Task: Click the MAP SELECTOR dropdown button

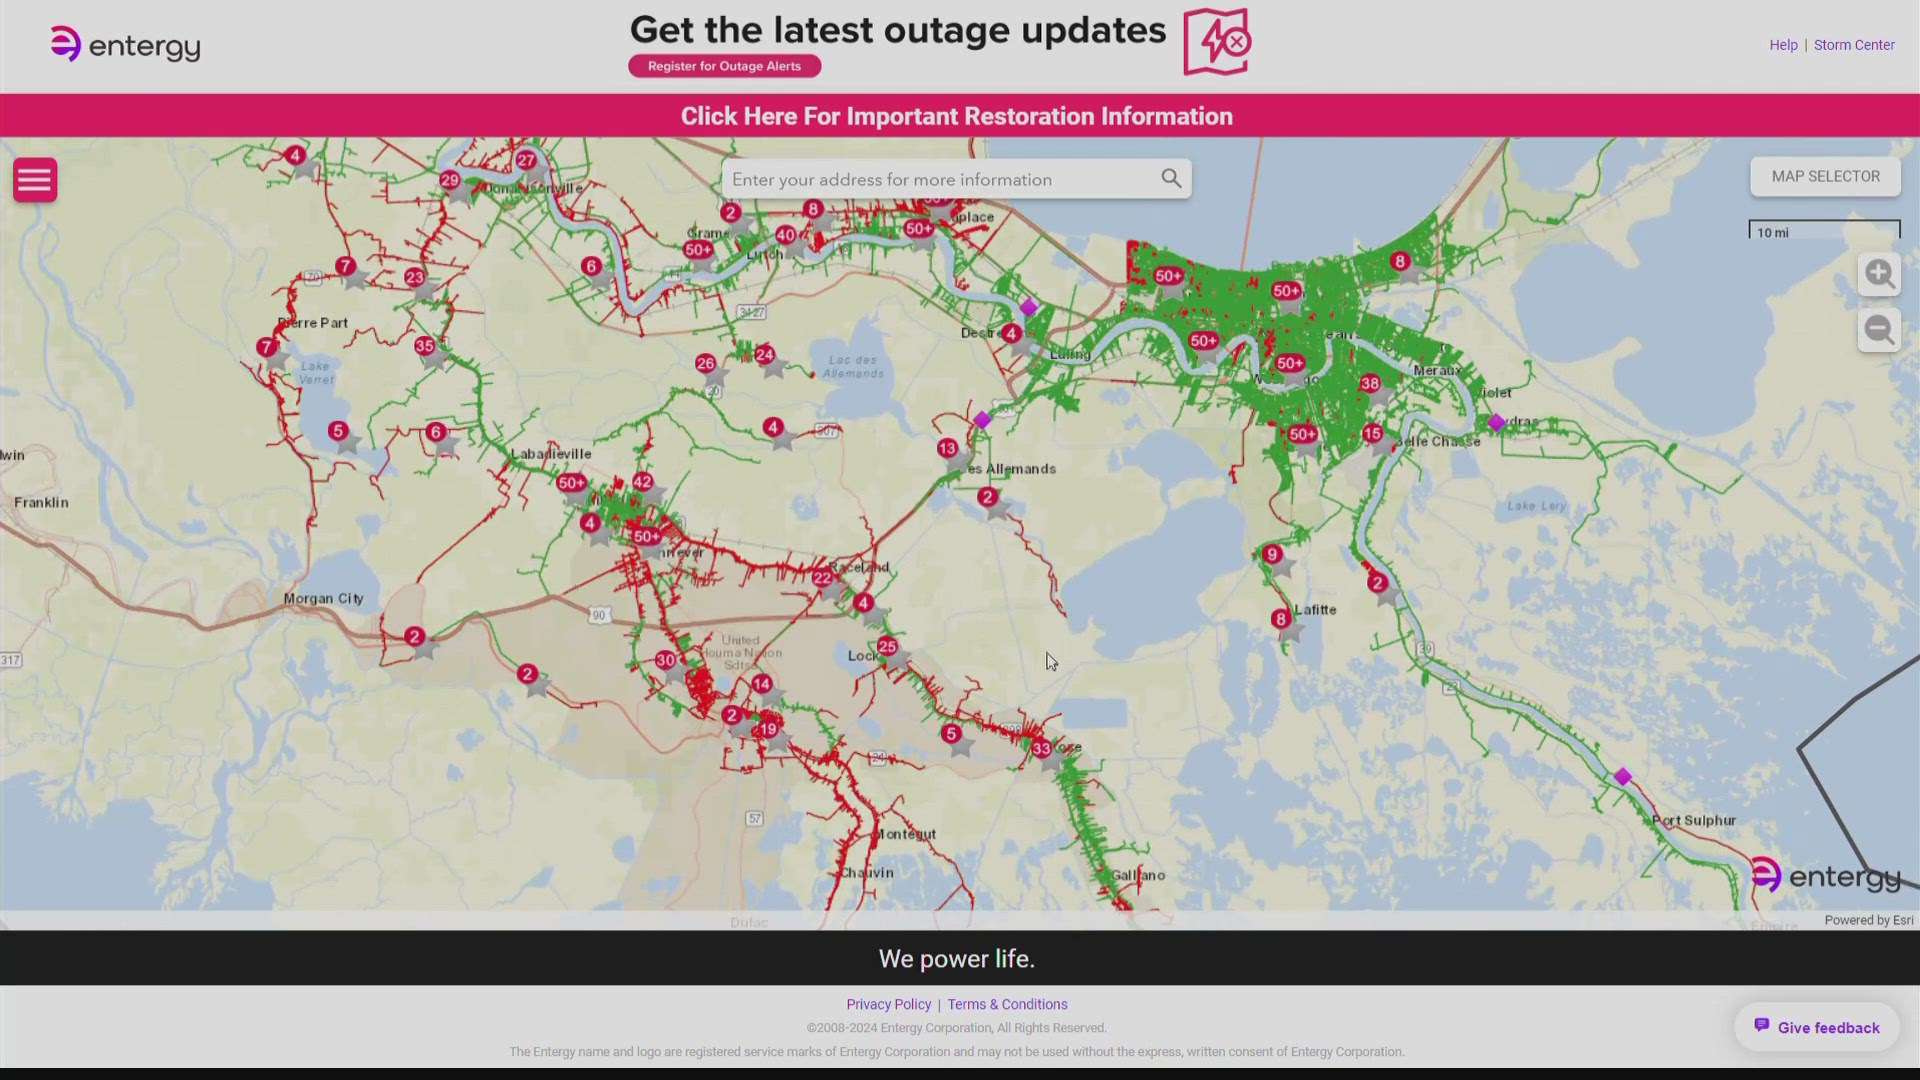Action: pyautogui.click(x=1825, y=175)
